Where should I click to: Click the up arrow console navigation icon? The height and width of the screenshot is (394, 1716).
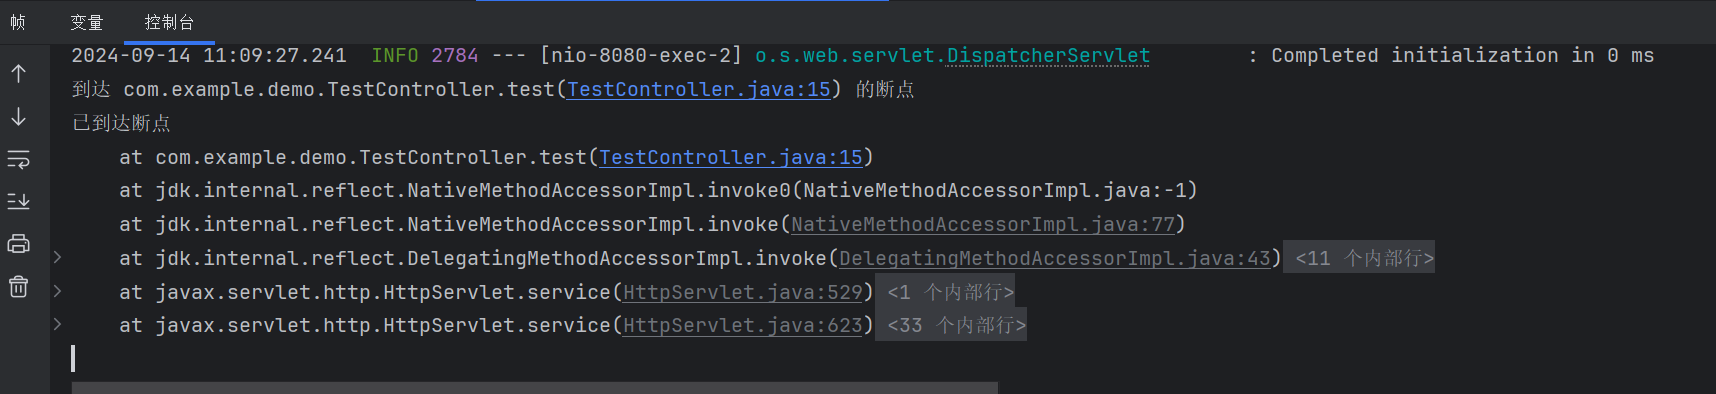pyautogui.click(x=18, y=73)
